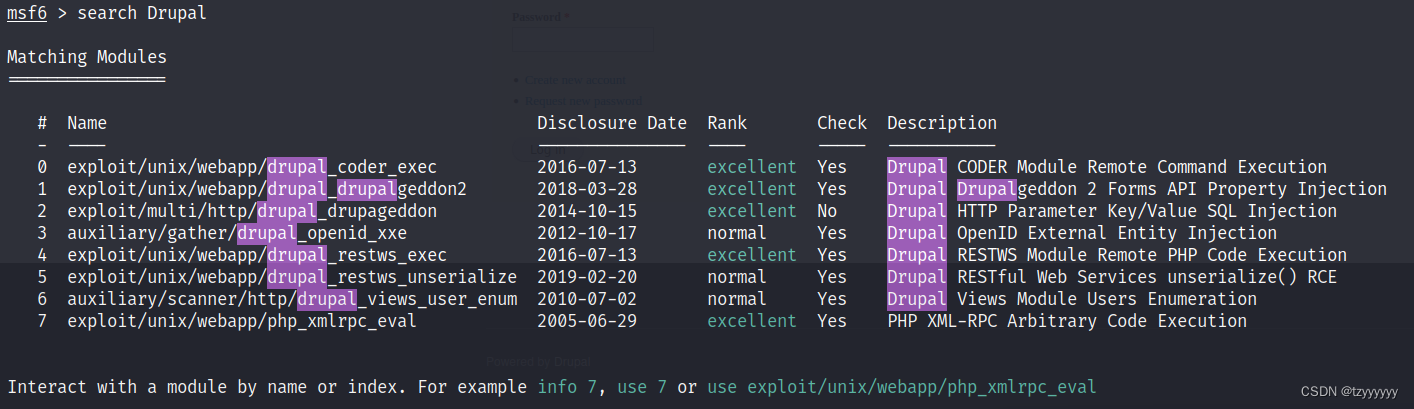Image resolution: width=1414 pixels, height=409 pixels.
Task: Click disclosure date 2019-02-20
Action: click(587, 277)
